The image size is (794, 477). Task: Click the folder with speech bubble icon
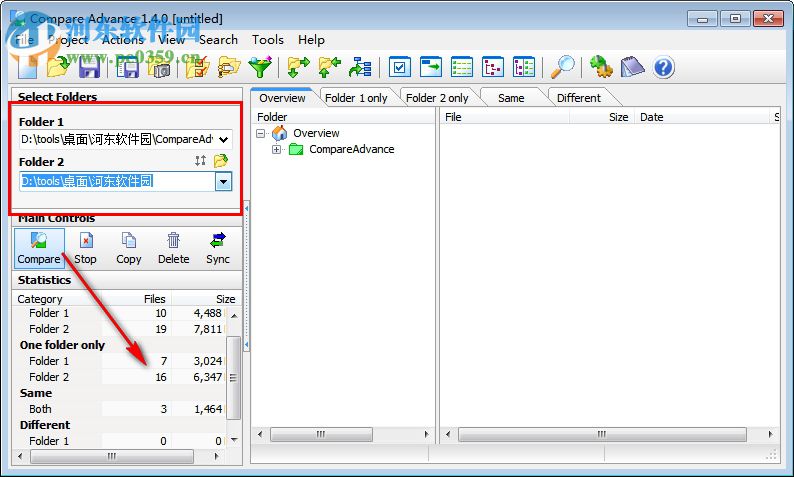pyautogui.click(x=229, y=67)
